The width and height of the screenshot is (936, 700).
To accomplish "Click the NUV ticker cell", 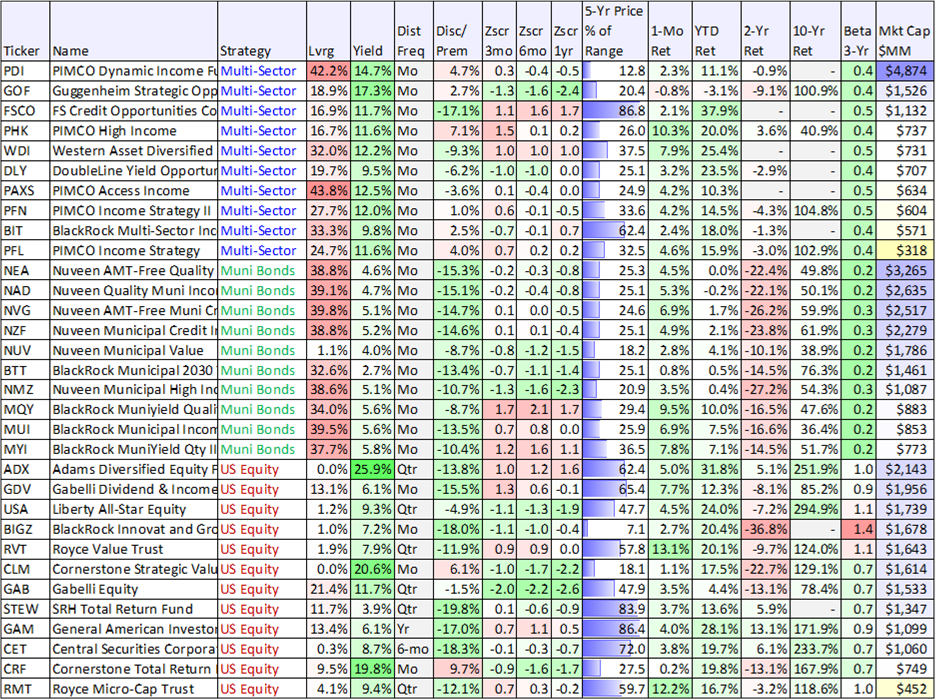I will pyautogui.click(x=26, y=350).
